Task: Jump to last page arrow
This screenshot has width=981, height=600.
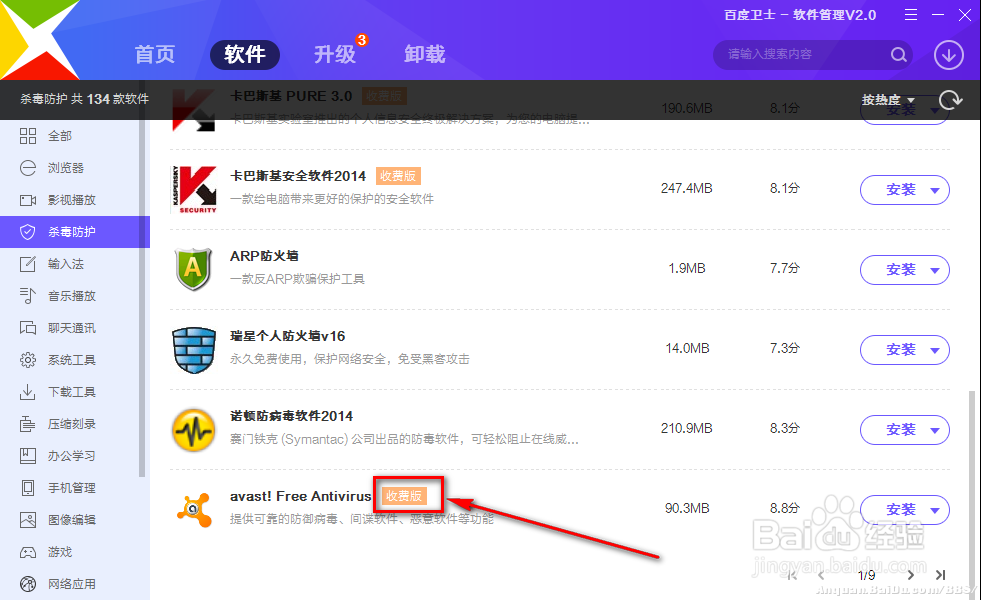Action: click(940, 575)
